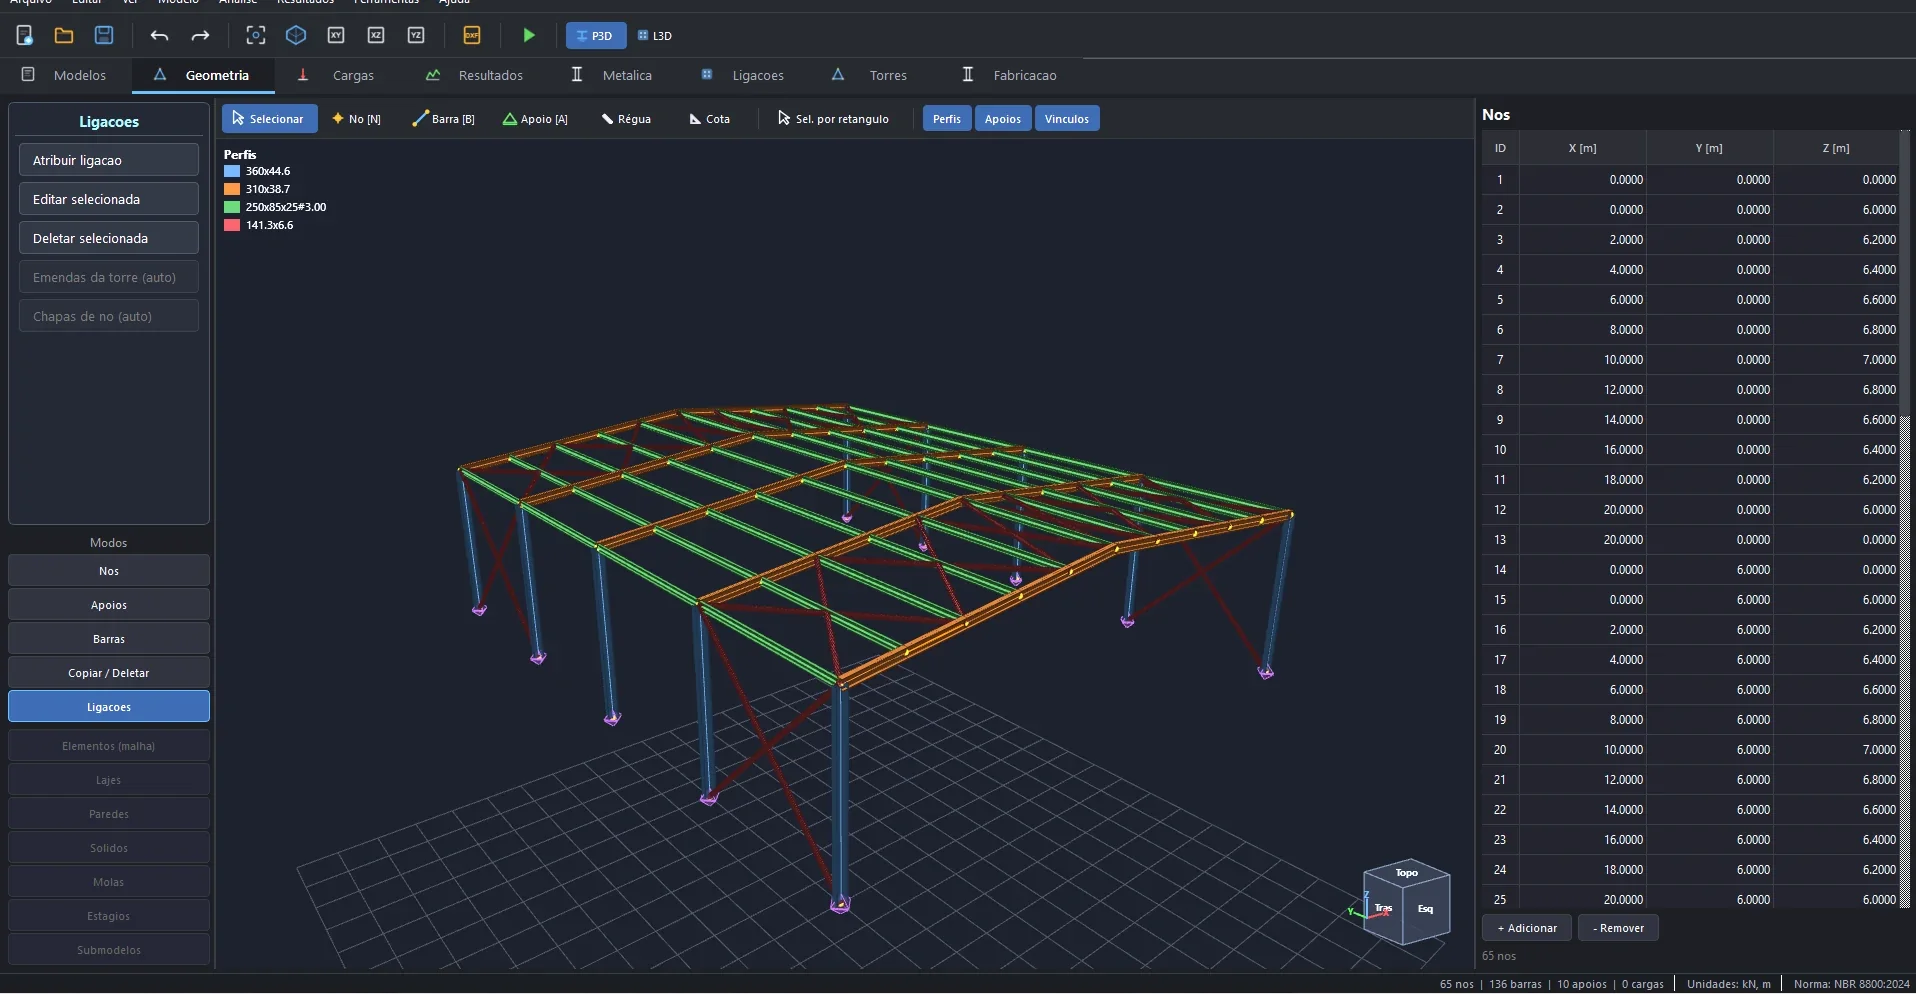Image resolution: width=1916 pixels, height=994 pixels.
Task: Set the view to YZ plane
Action: click(416, 36)
